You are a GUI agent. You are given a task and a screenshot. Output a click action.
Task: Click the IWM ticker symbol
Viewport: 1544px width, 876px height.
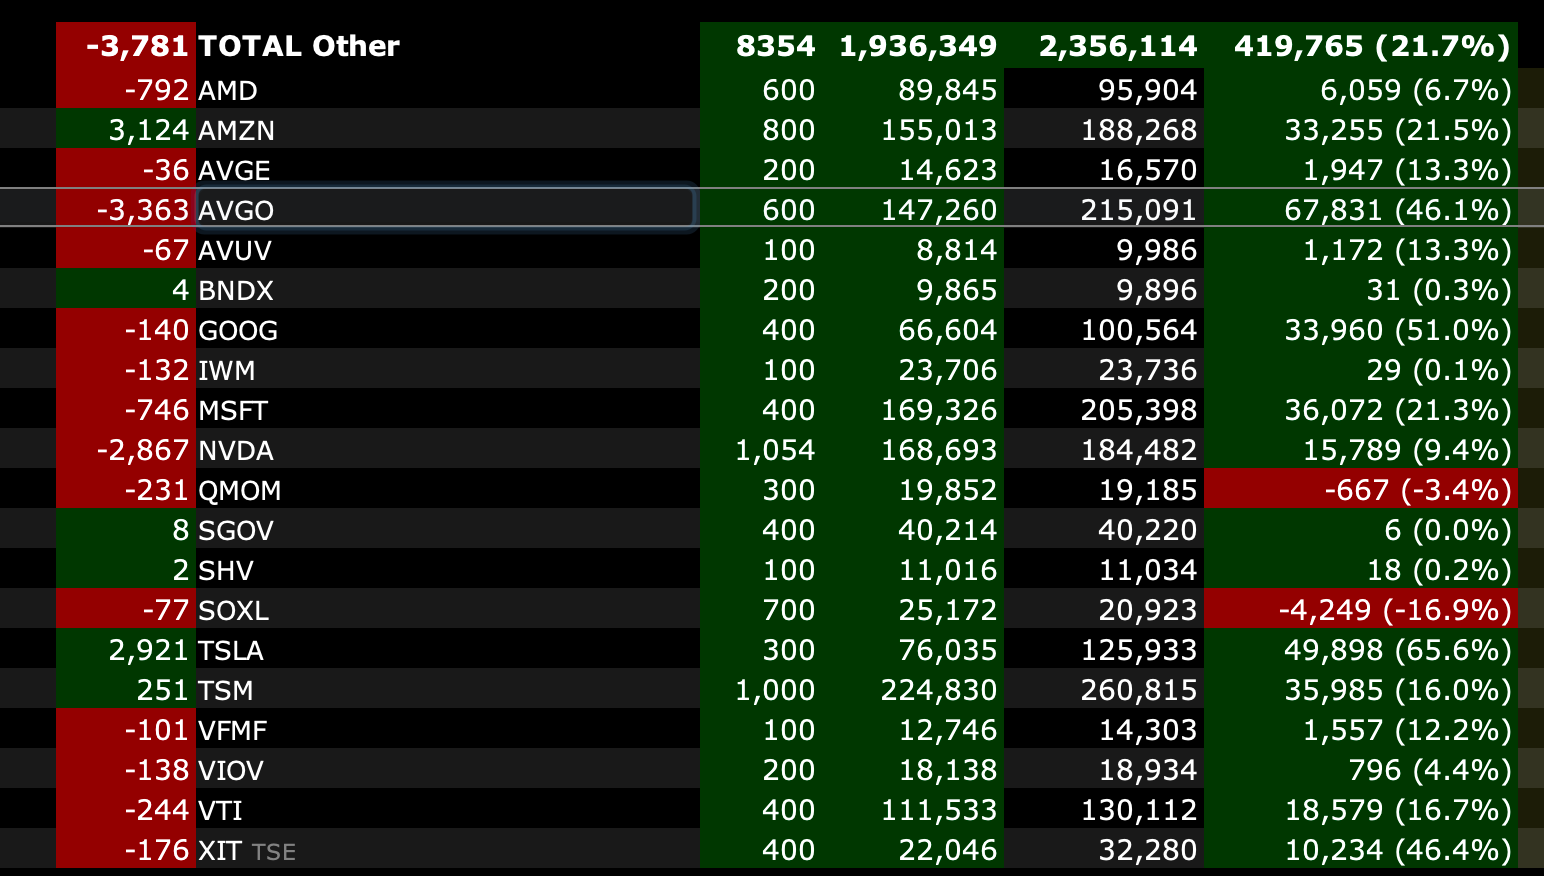tap(227, 370)
